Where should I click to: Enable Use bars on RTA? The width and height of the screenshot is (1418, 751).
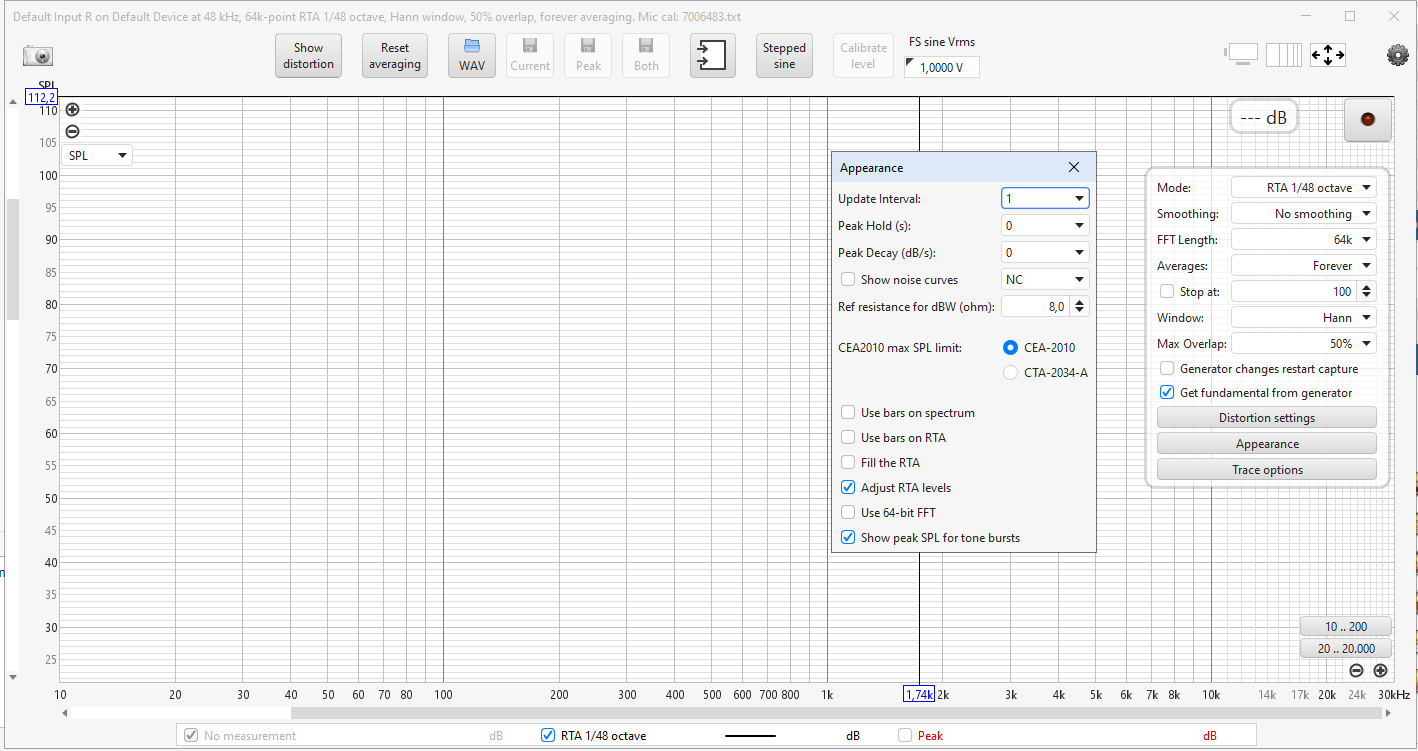(x=848, y=438)
